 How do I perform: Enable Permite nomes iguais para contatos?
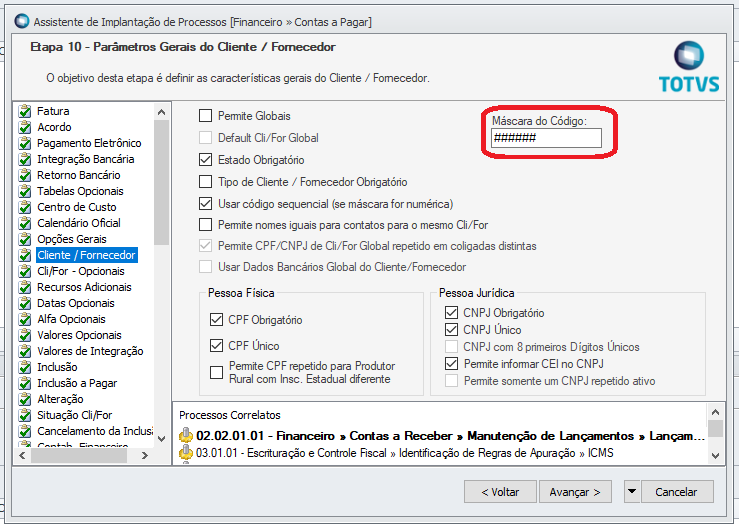tap(205, 225)
